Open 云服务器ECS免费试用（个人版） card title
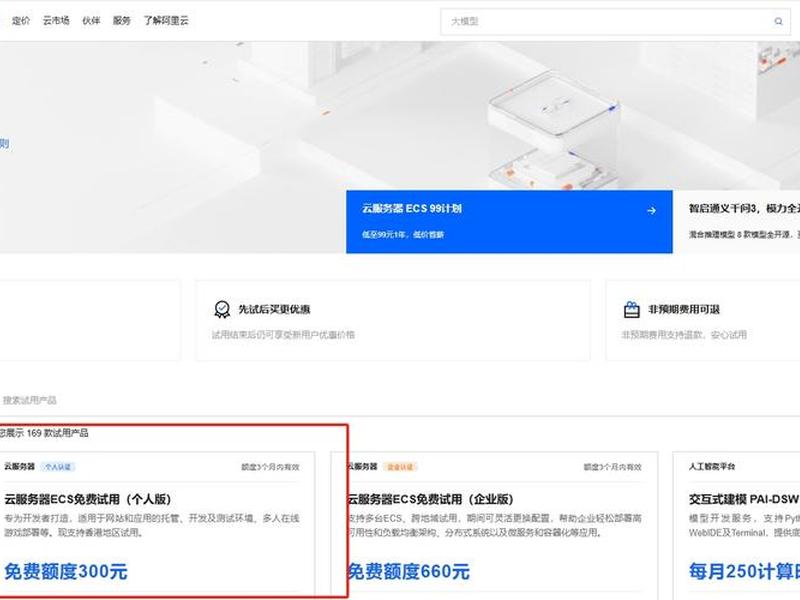Image resolution: width=800 pixels, height=600 pixels. (88, 499)
